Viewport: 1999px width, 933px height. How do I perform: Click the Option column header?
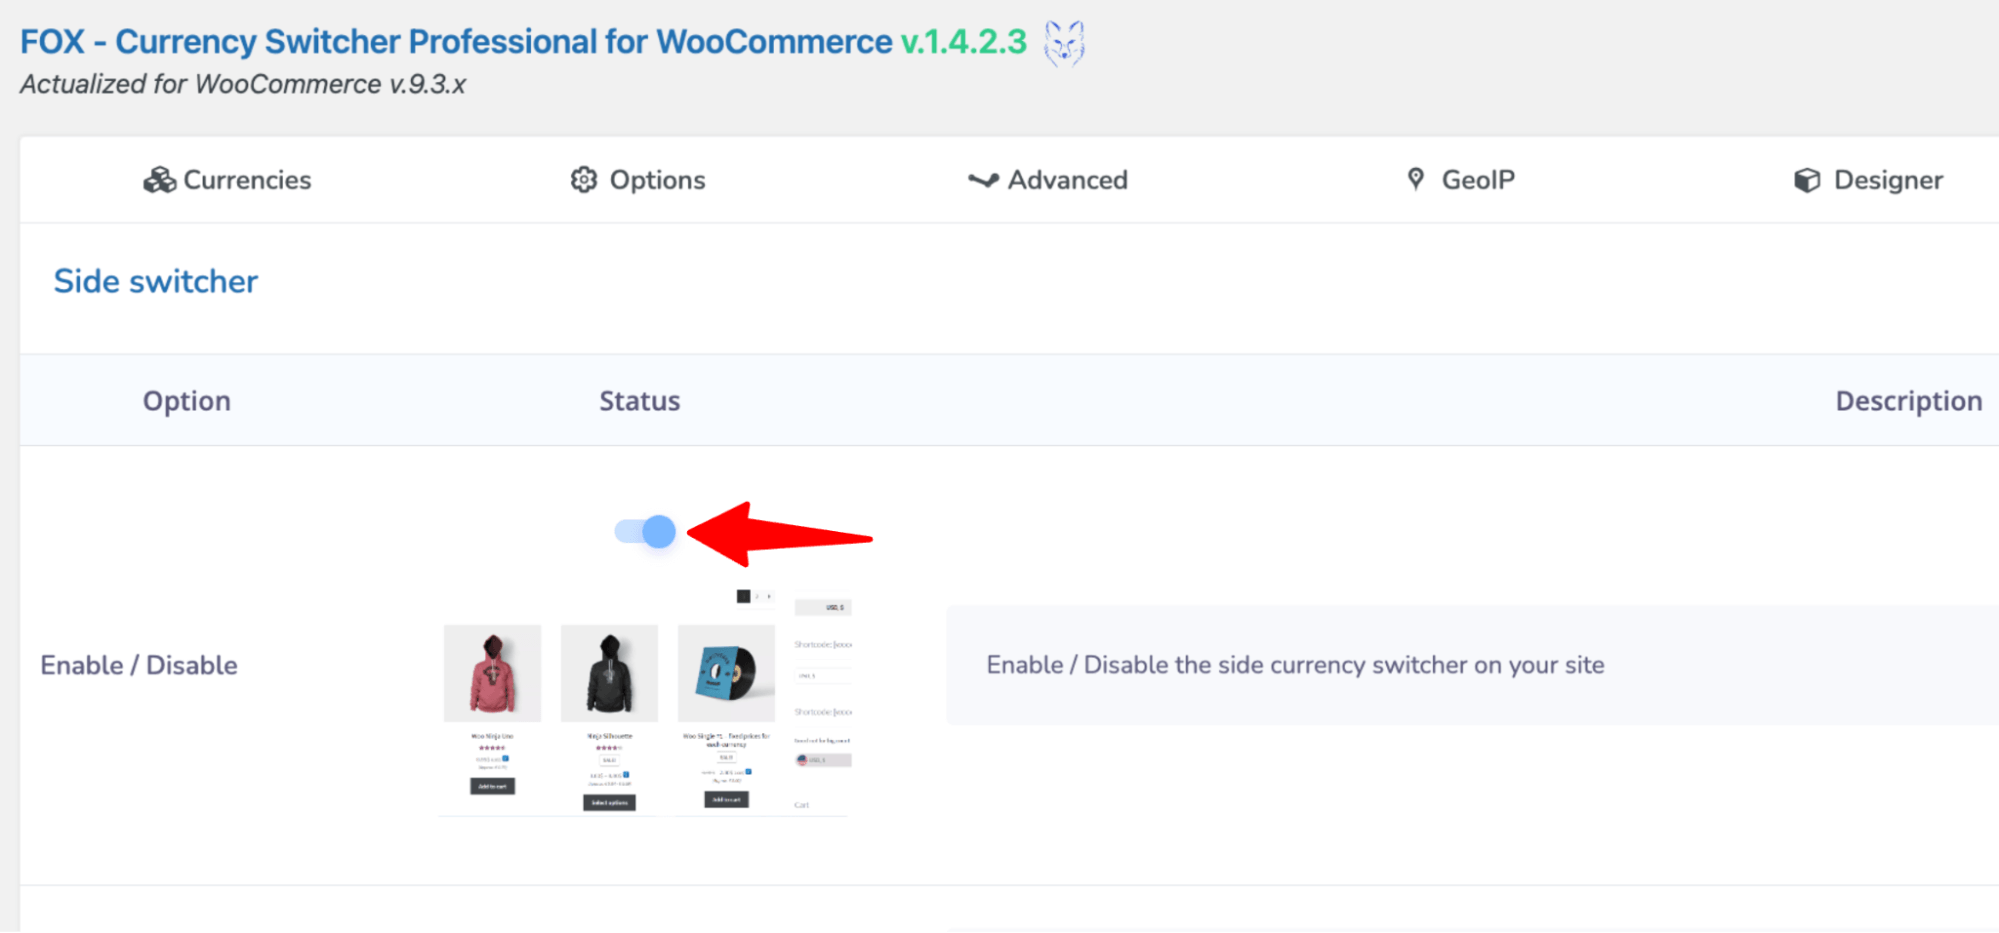click(187, 401)
